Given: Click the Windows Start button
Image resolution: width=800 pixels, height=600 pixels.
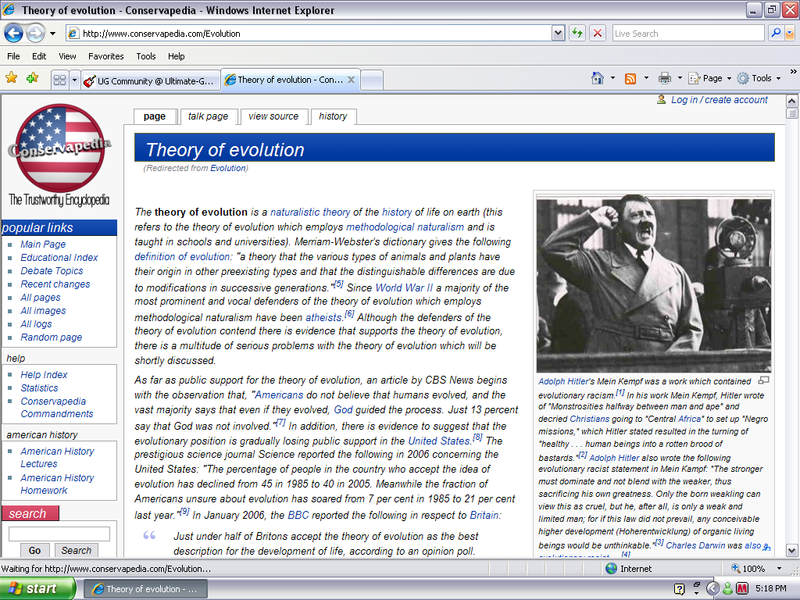Looking at the screenshot, I should point(38,589).
